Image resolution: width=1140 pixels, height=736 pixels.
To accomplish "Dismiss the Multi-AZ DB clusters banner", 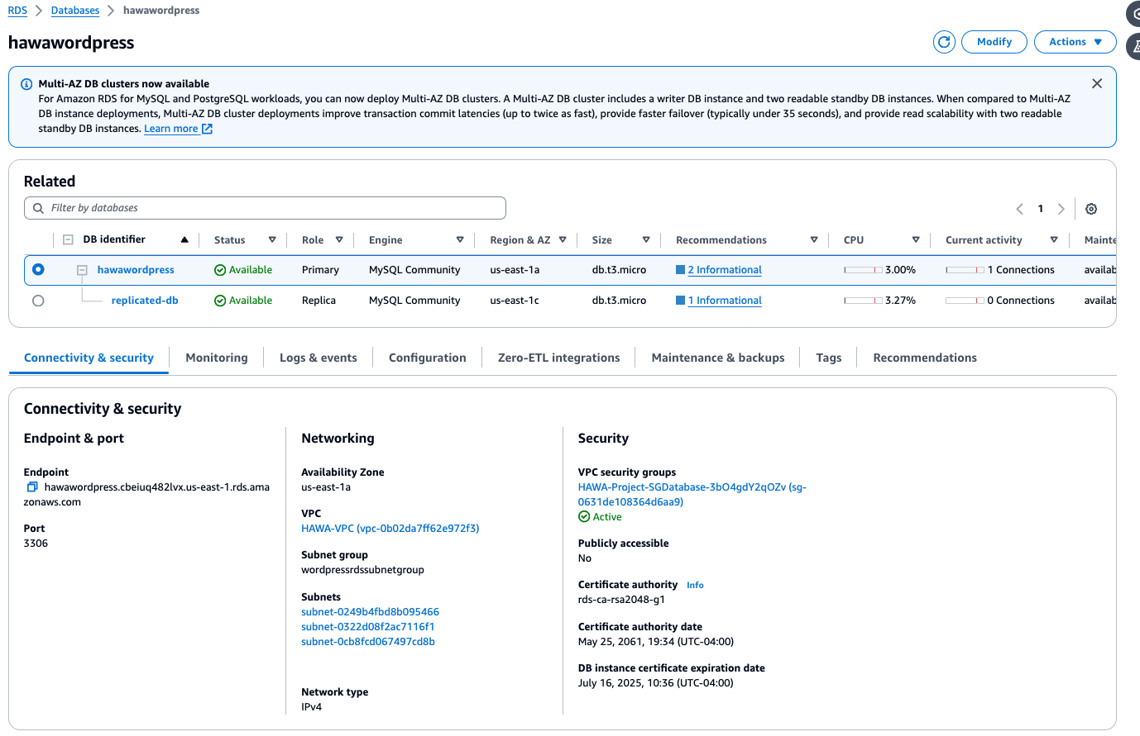I will pos(1096,84).
